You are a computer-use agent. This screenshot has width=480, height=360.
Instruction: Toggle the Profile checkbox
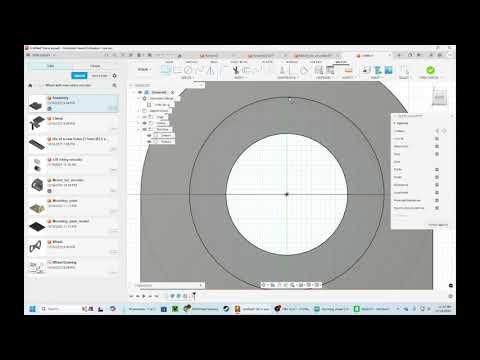pos(437,170)
